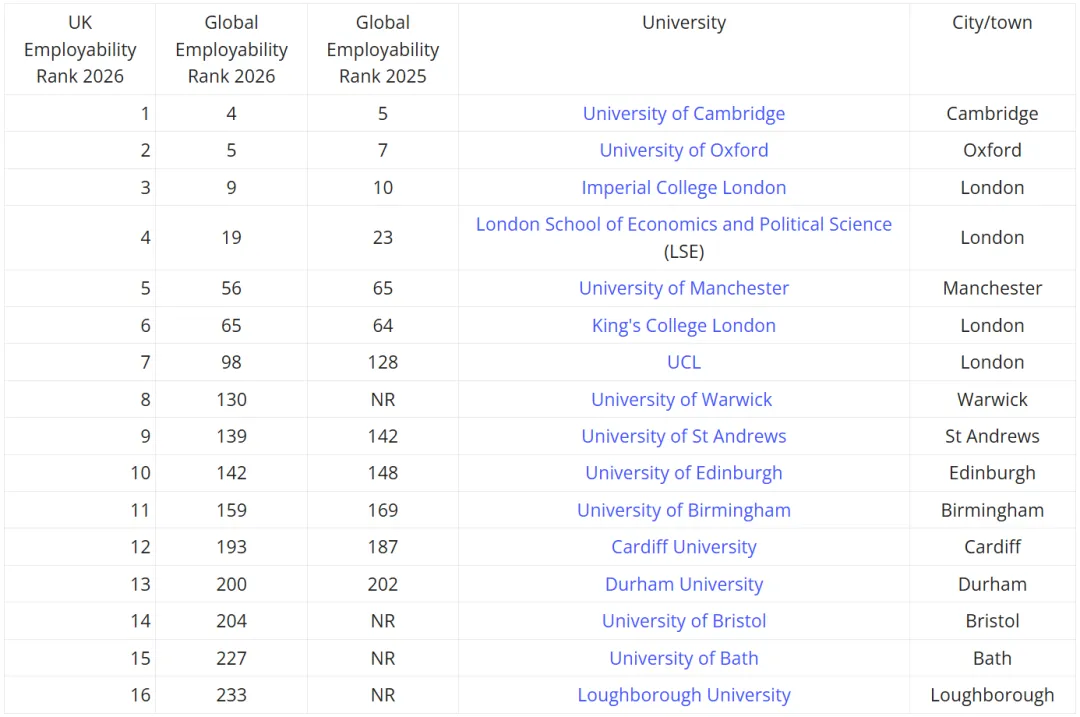Visit the University of Warwick link
Image resolution: width=1080 pixels, height=717 pixels.
pos(681,400)
